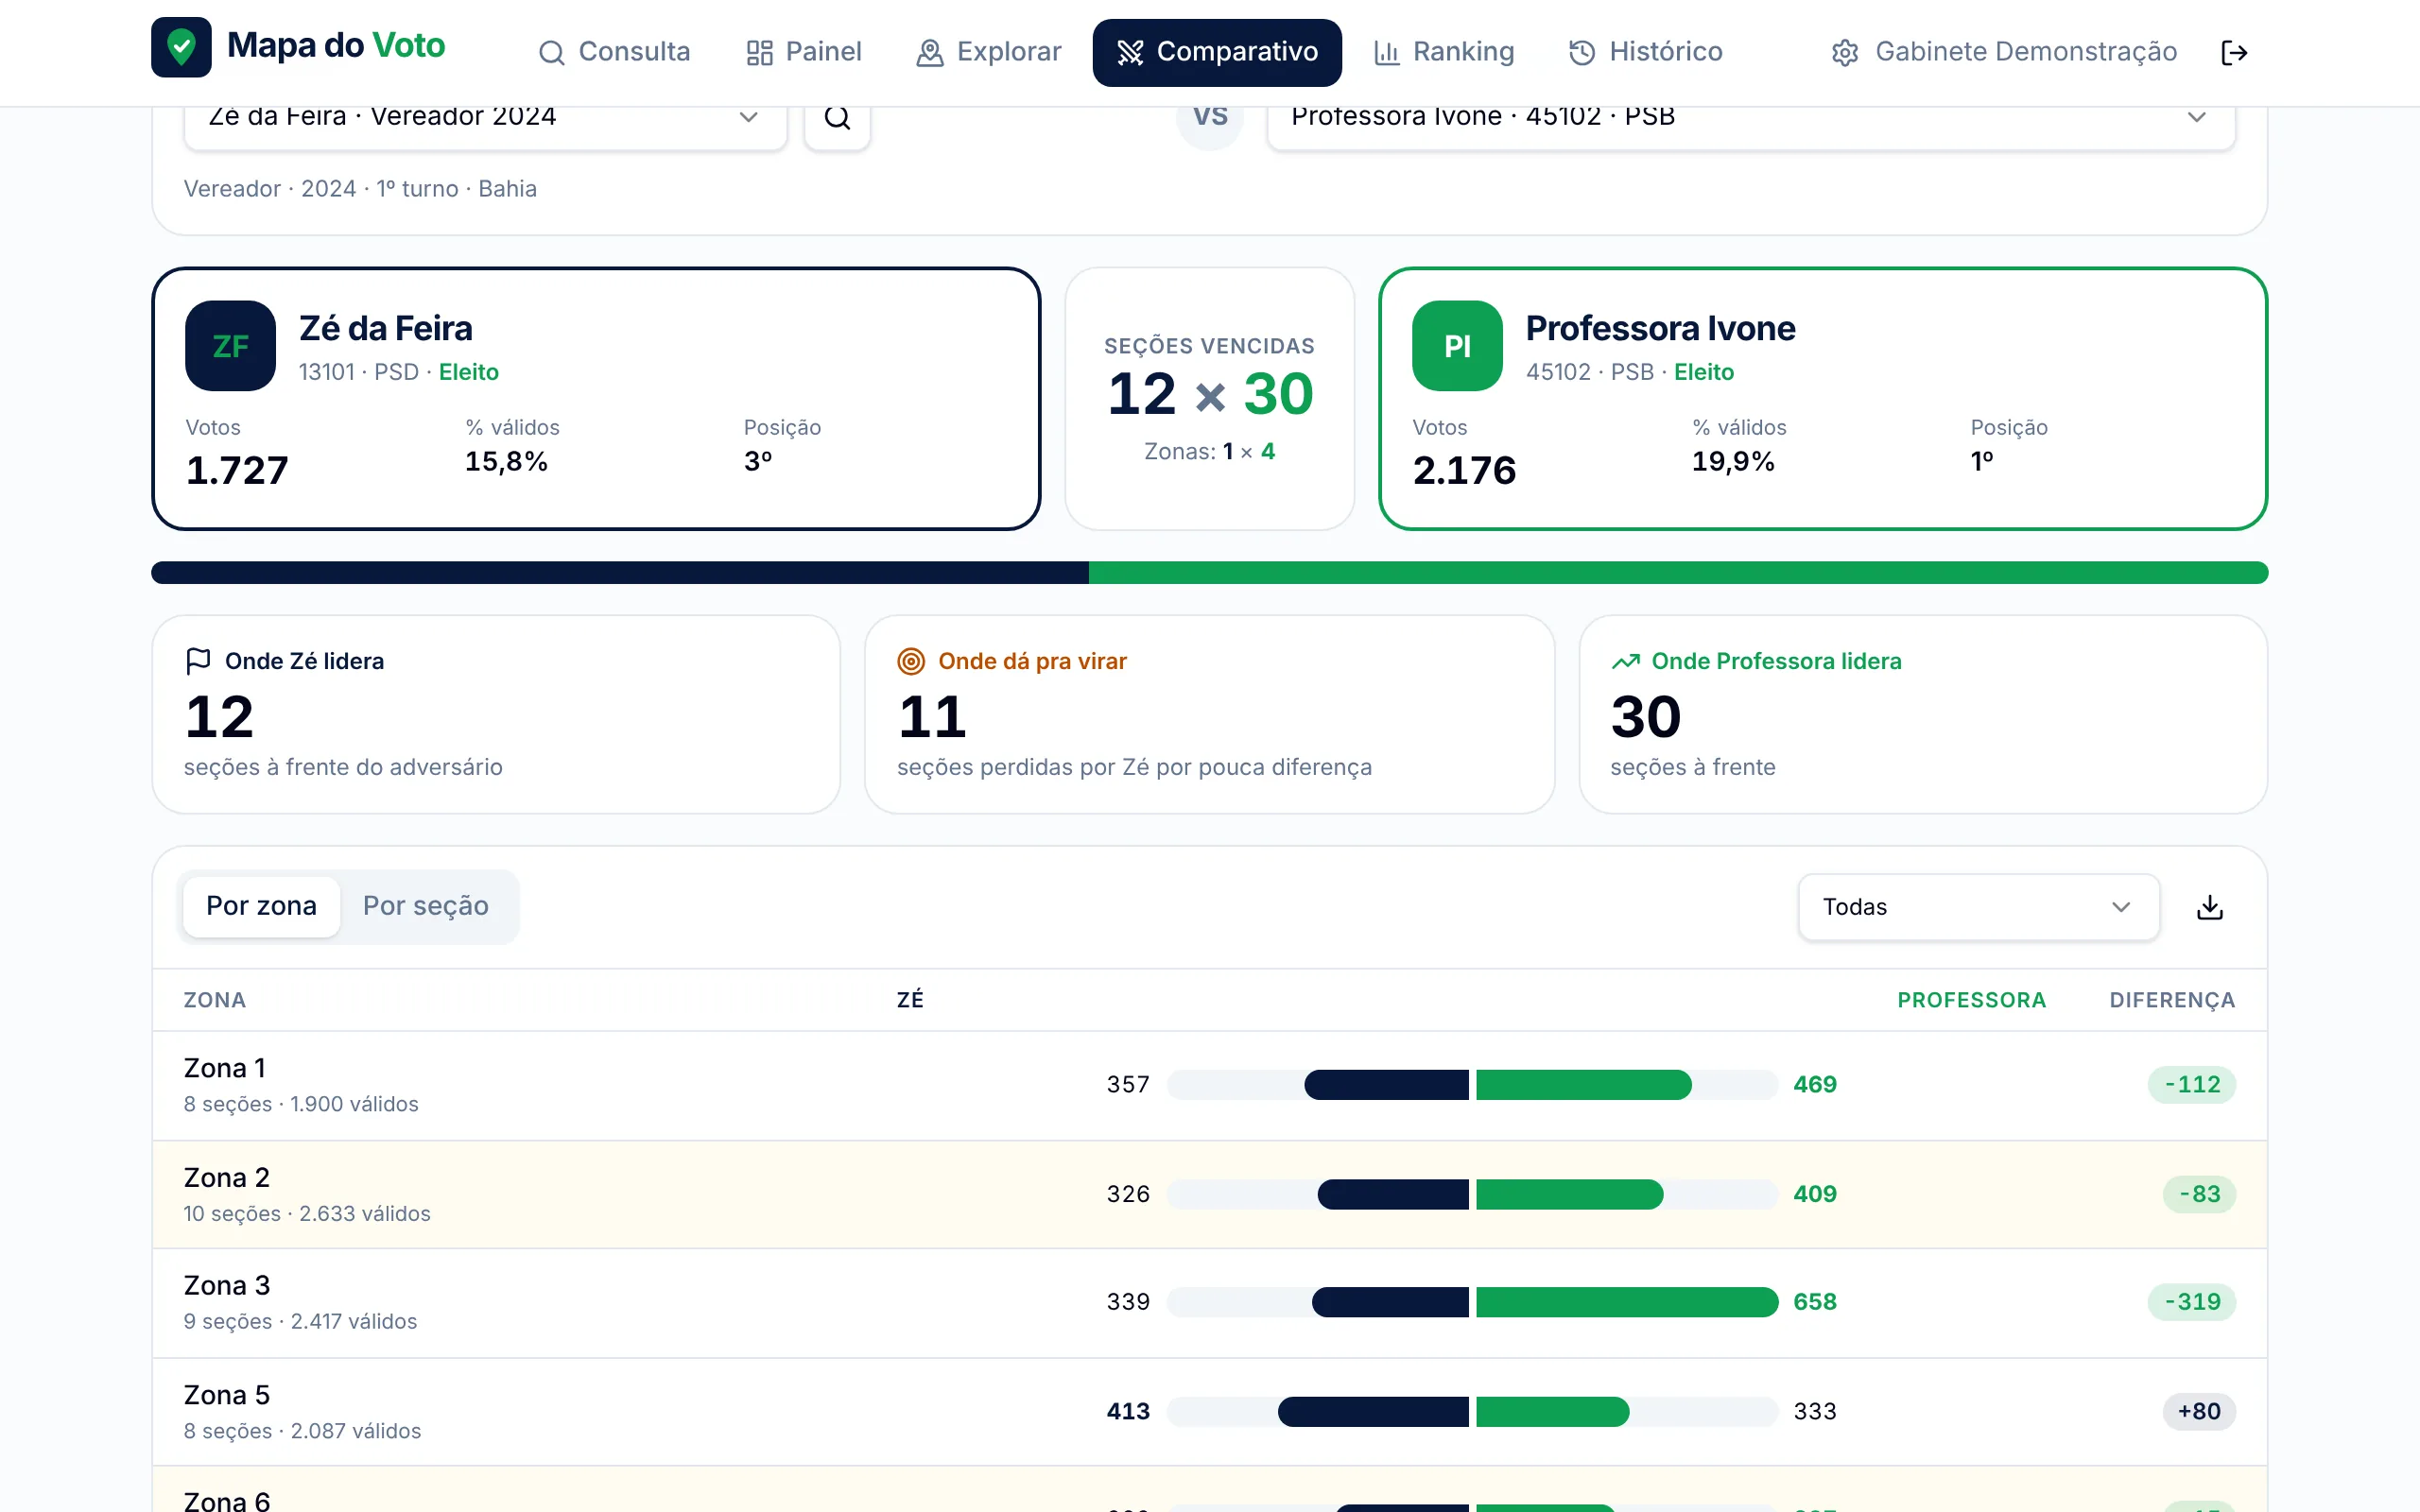
Task: Select the Zona 2 row
Action: click(x=1209, y=1194)
